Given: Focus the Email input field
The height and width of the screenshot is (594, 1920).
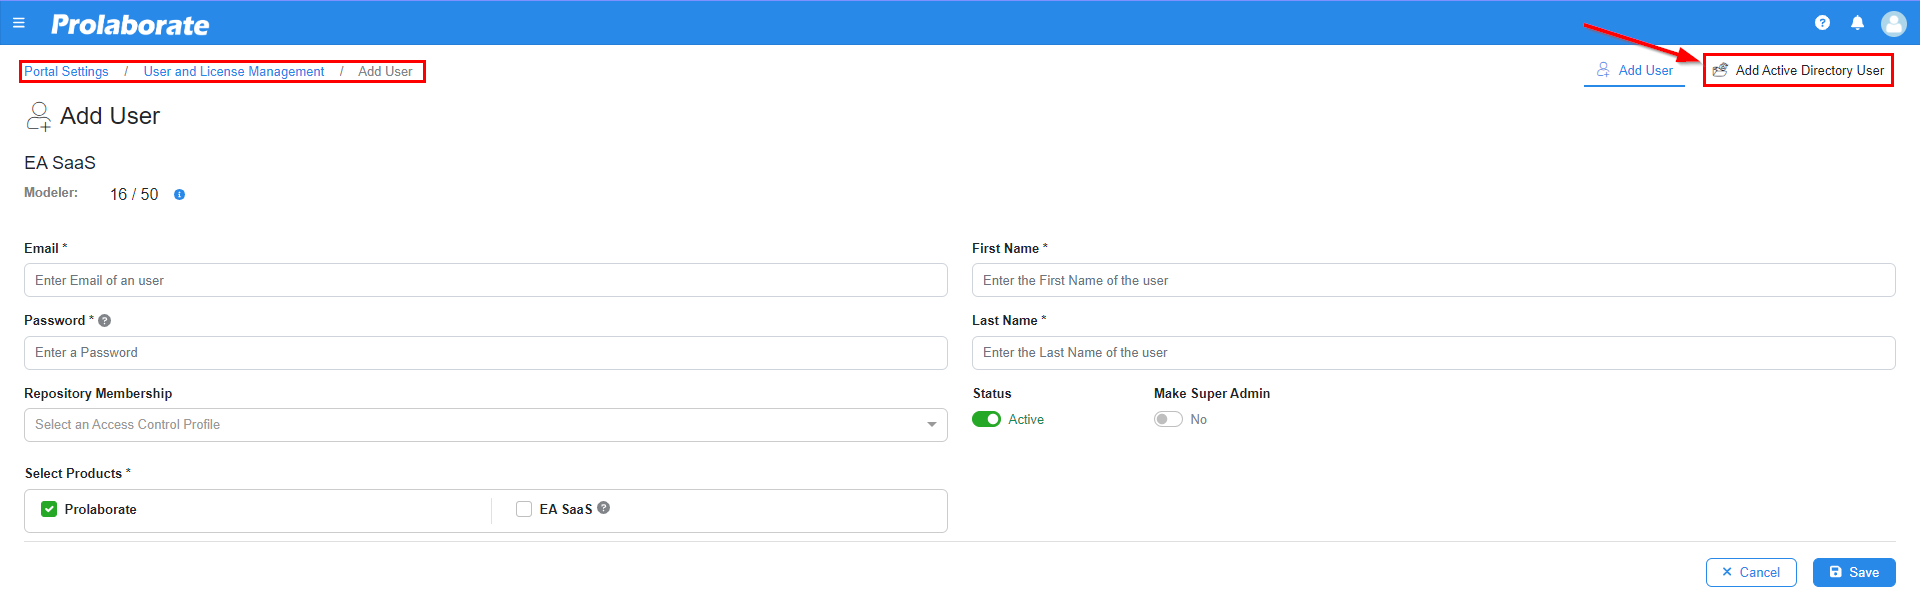Looking at the screenshot, I should [x=486, y=280].
